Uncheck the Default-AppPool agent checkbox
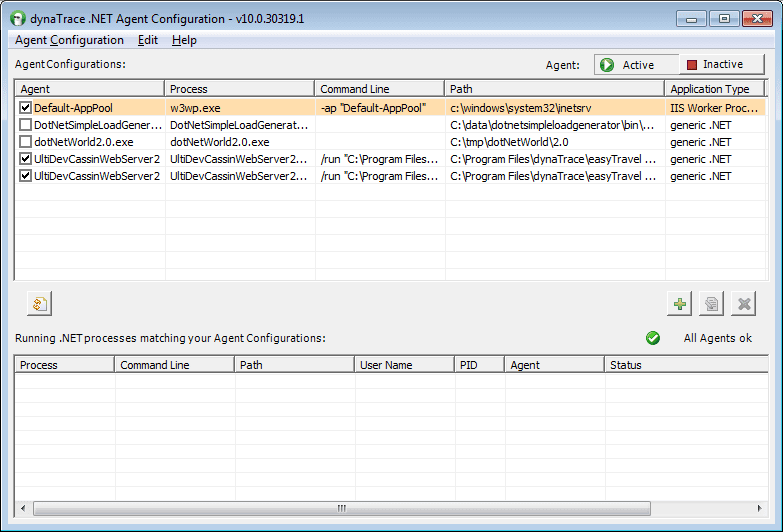 (x=25, y=107)
